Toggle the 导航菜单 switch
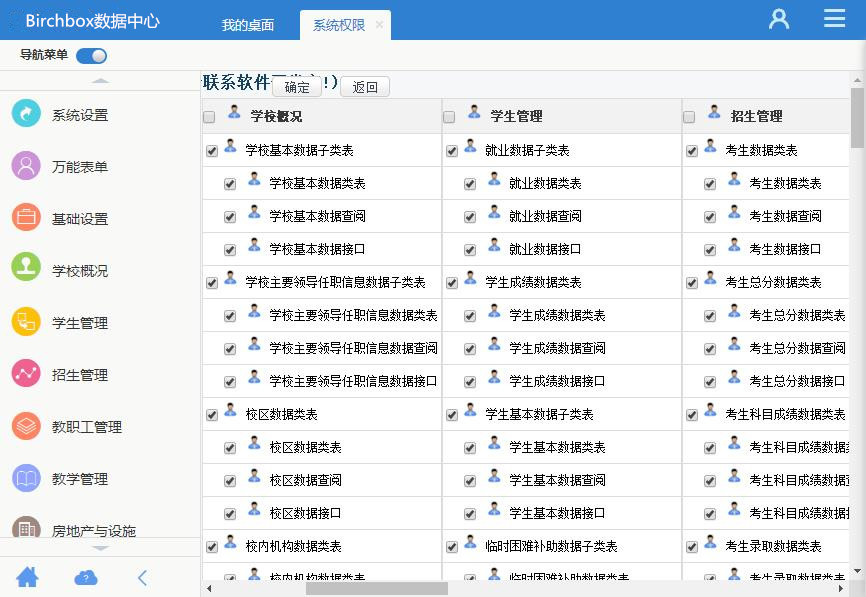The width and height of the screenshot is (866, 597). point(92,56)
